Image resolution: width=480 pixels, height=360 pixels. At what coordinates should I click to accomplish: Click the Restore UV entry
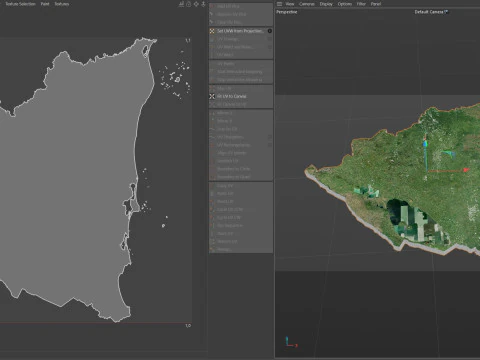241,242
